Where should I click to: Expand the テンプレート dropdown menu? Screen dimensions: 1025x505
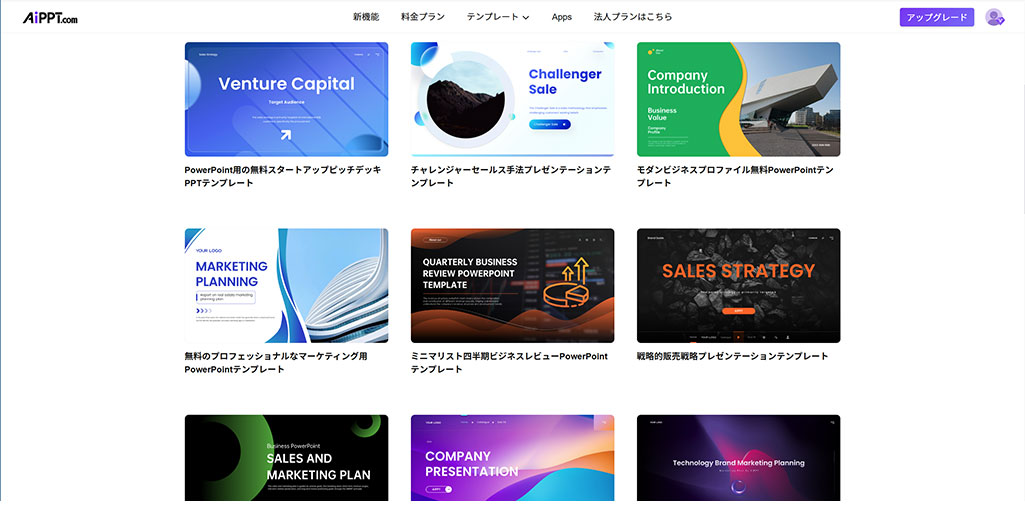(497, 17)
